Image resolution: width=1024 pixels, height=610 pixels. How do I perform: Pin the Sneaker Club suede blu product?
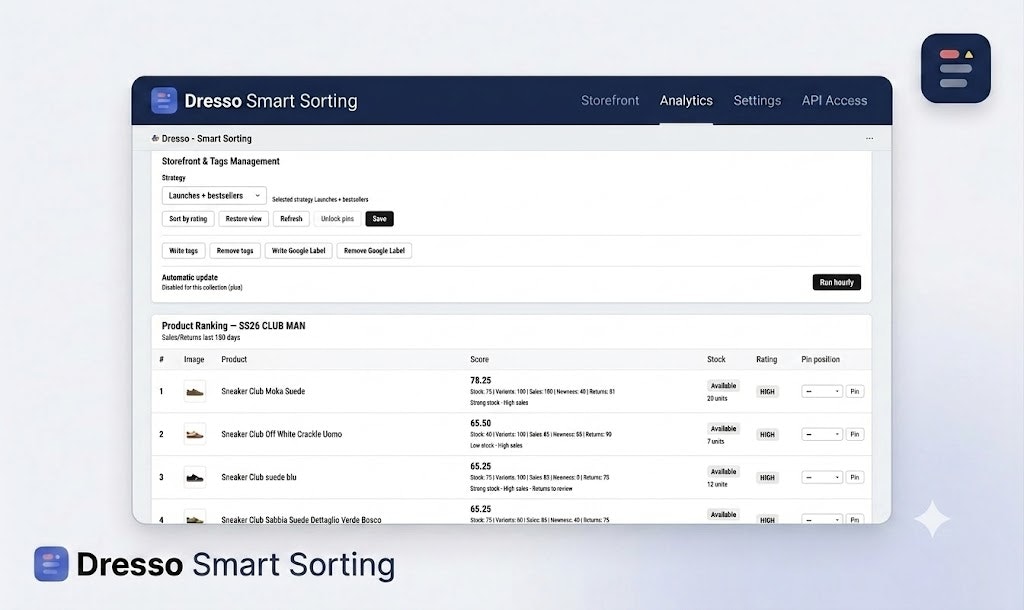click(x=855, y=477)
